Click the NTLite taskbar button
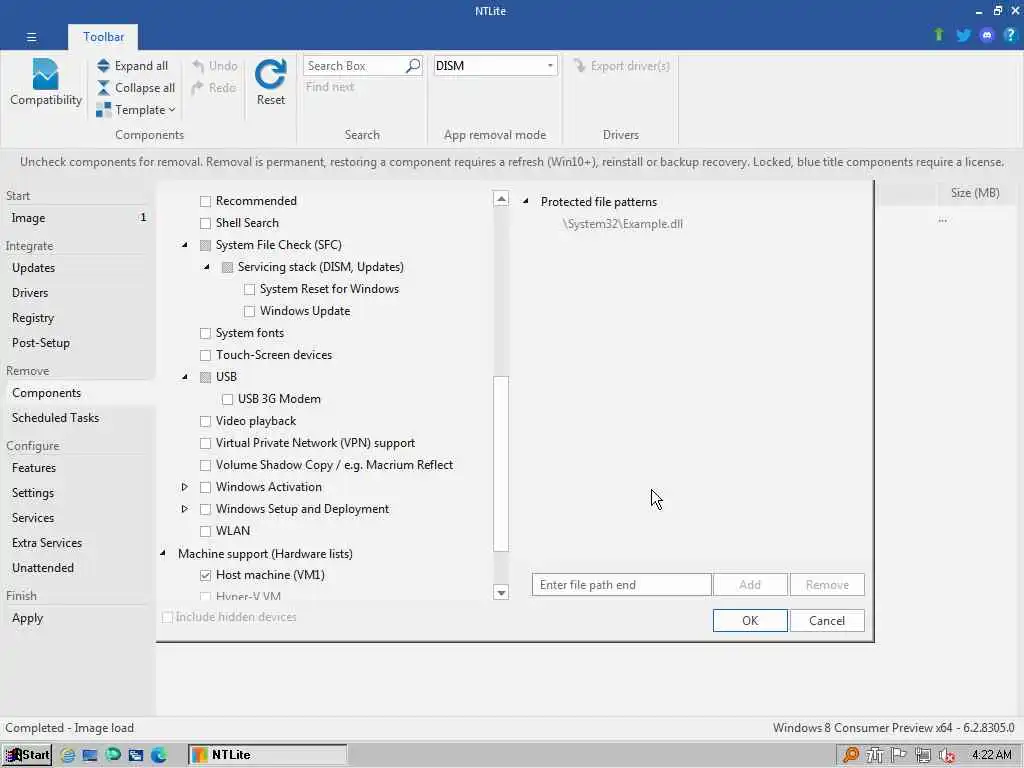Screen dimensions: 1024x768 [x=268, y=755]
